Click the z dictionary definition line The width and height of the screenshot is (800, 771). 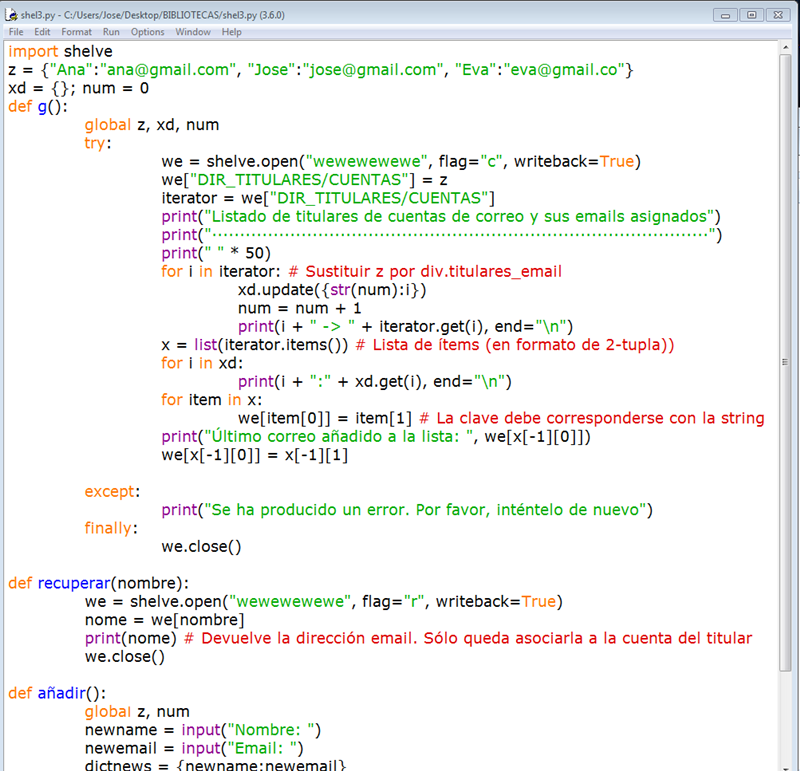pyautogui.click(x=320, y=70)
